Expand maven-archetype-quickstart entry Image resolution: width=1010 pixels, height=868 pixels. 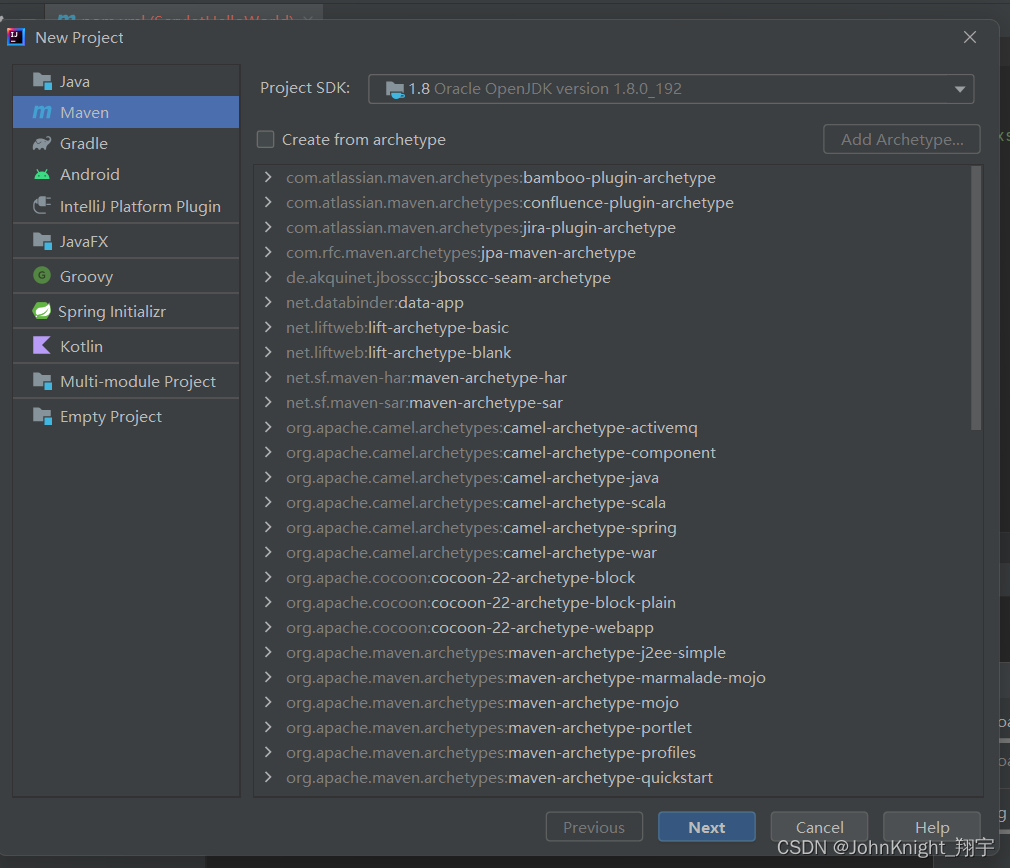[x=268, y=777]
